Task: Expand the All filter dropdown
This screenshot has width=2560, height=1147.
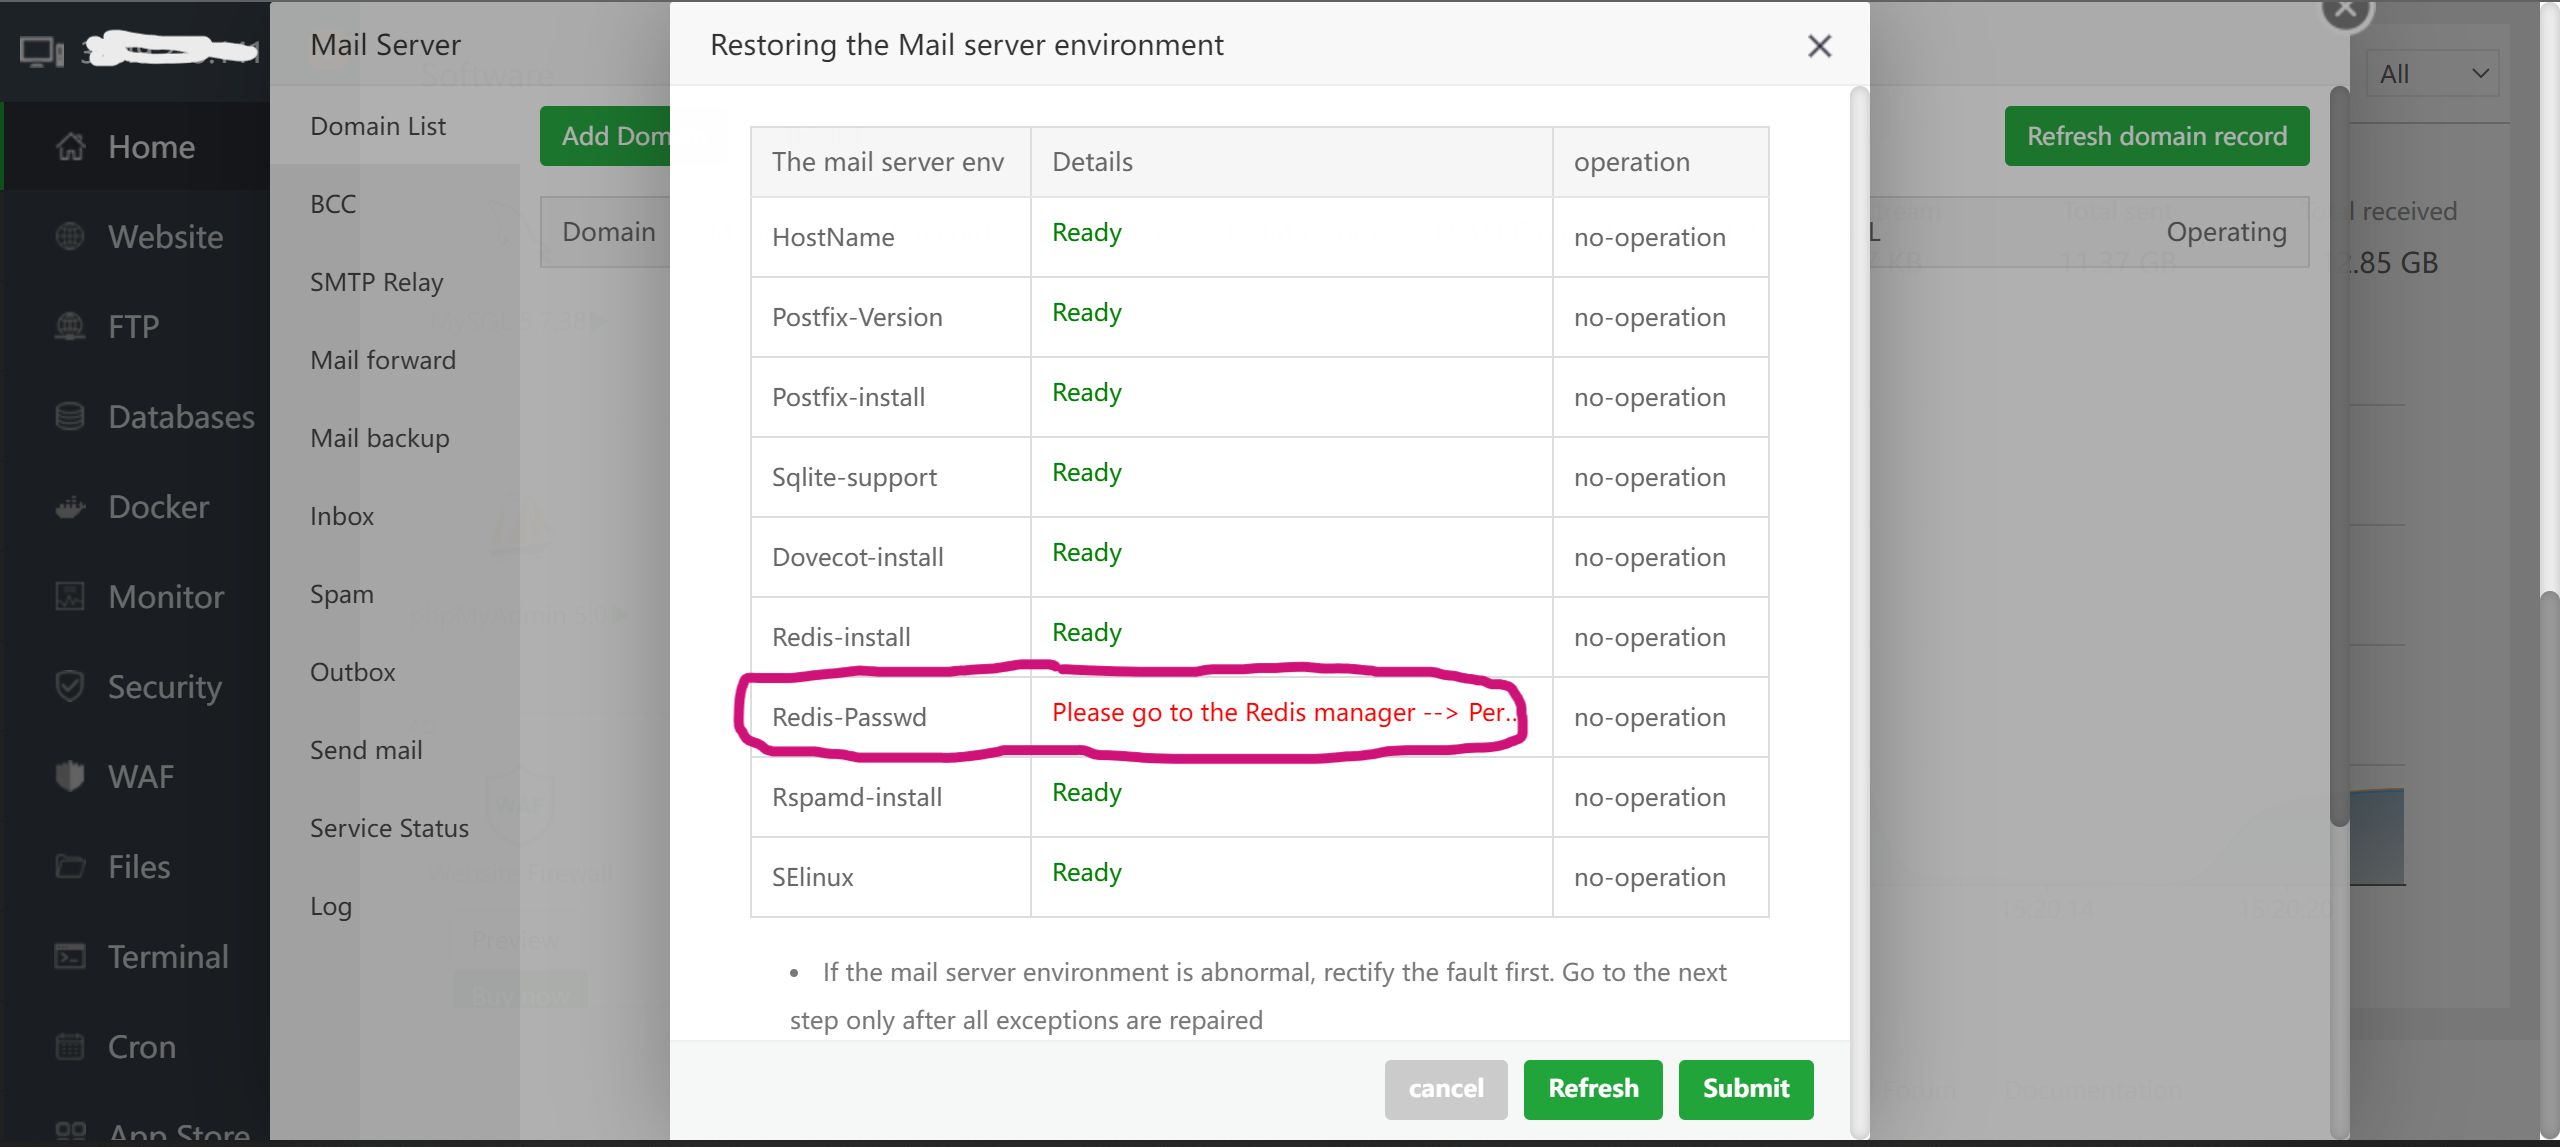Action: pyautogui.click(x=2432, y=74)
